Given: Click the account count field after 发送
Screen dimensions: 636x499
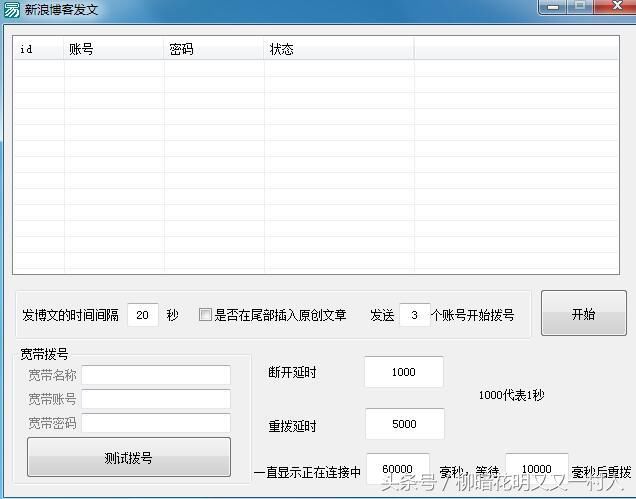Looking at the screenshot, I should coord(415,315).
